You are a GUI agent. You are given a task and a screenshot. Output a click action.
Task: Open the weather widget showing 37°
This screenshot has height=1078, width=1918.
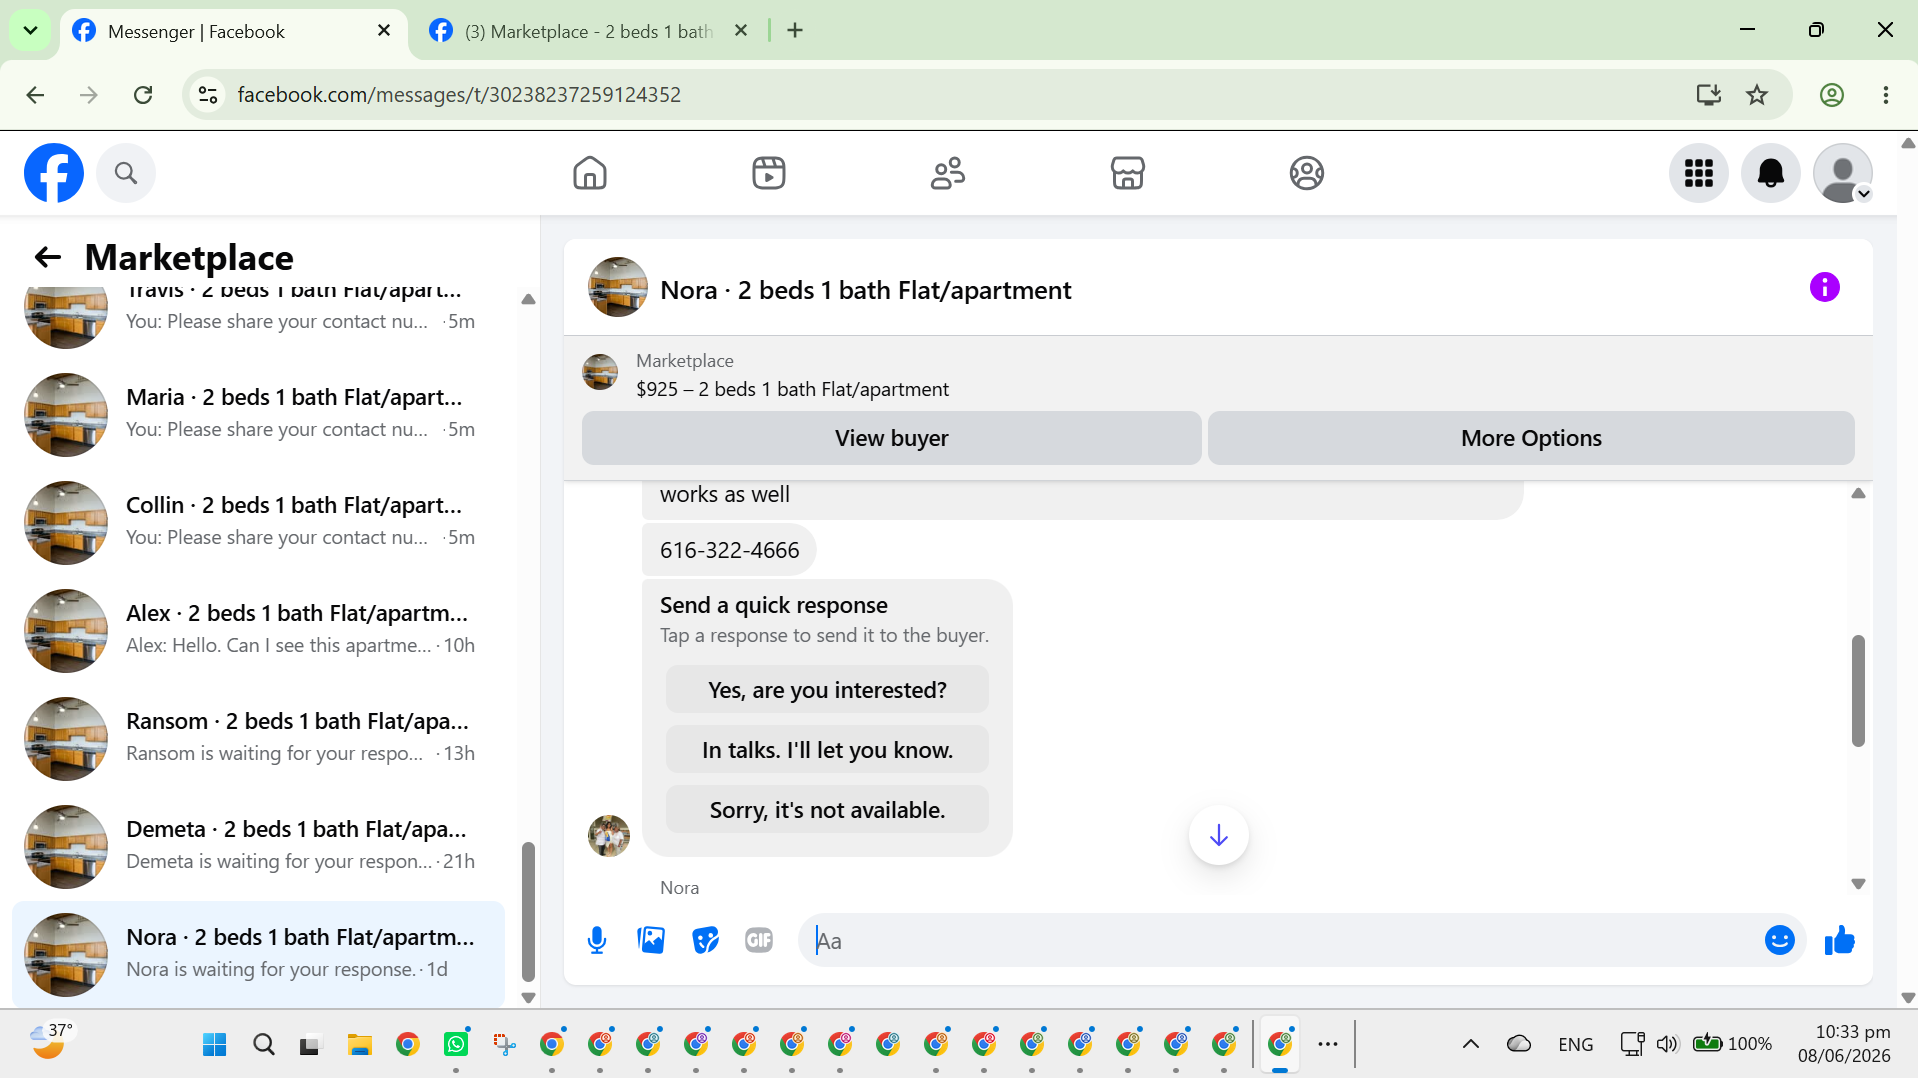coord(52,1043)
